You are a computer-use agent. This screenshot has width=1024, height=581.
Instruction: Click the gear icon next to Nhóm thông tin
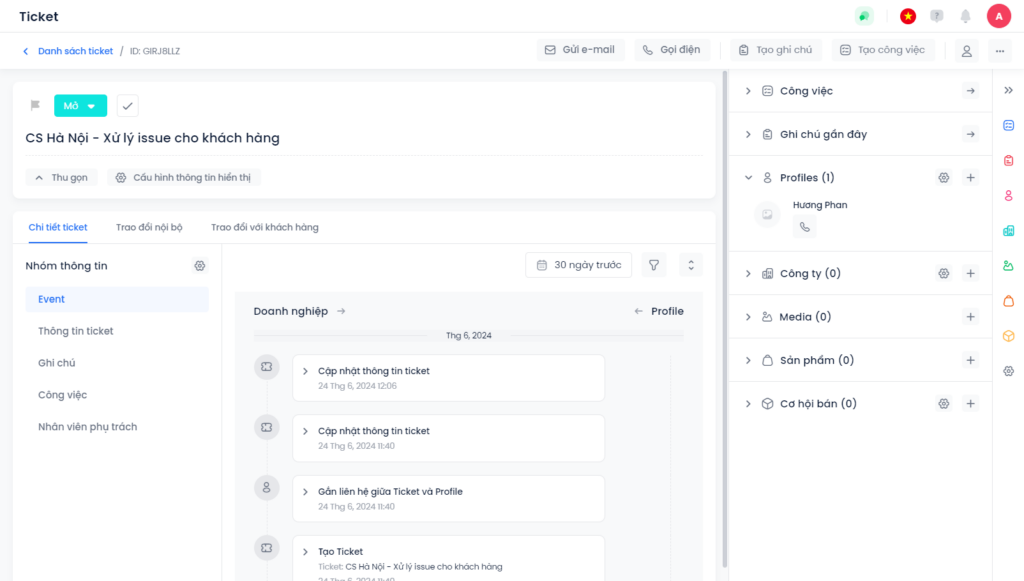pos(200,266)
